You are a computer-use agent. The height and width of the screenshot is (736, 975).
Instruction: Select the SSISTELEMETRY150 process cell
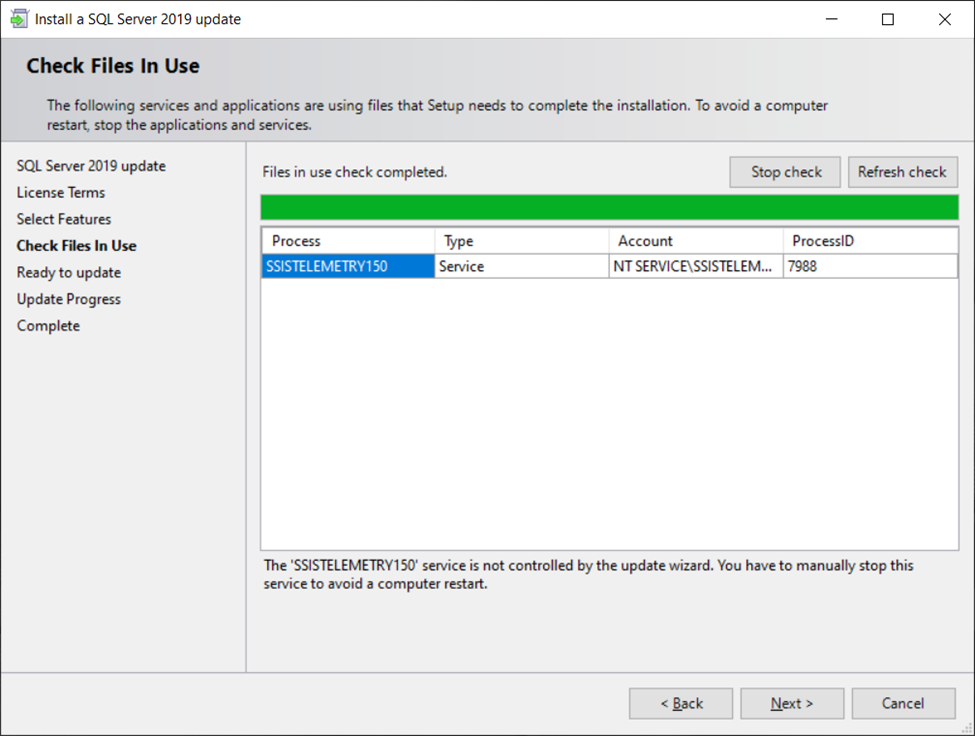(348, 266)
